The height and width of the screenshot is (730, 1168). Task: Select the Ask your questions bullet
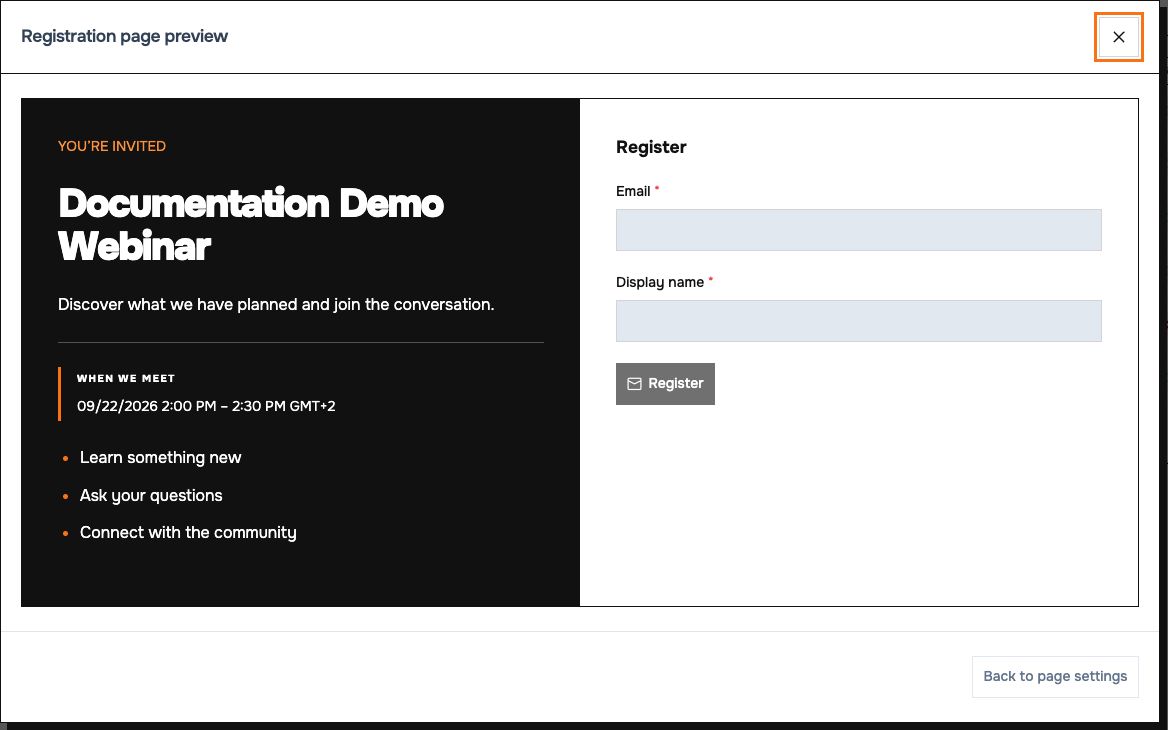[150, 495]
